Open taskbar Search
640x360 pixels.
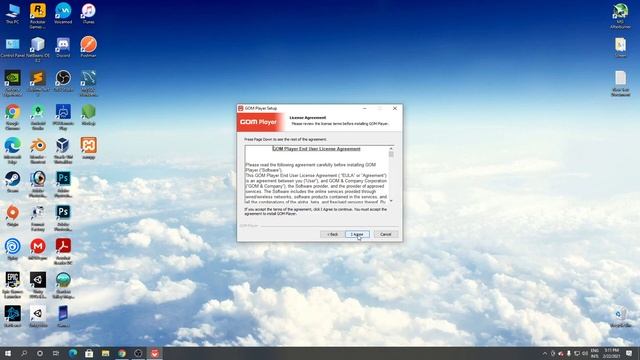pos(24,353)
